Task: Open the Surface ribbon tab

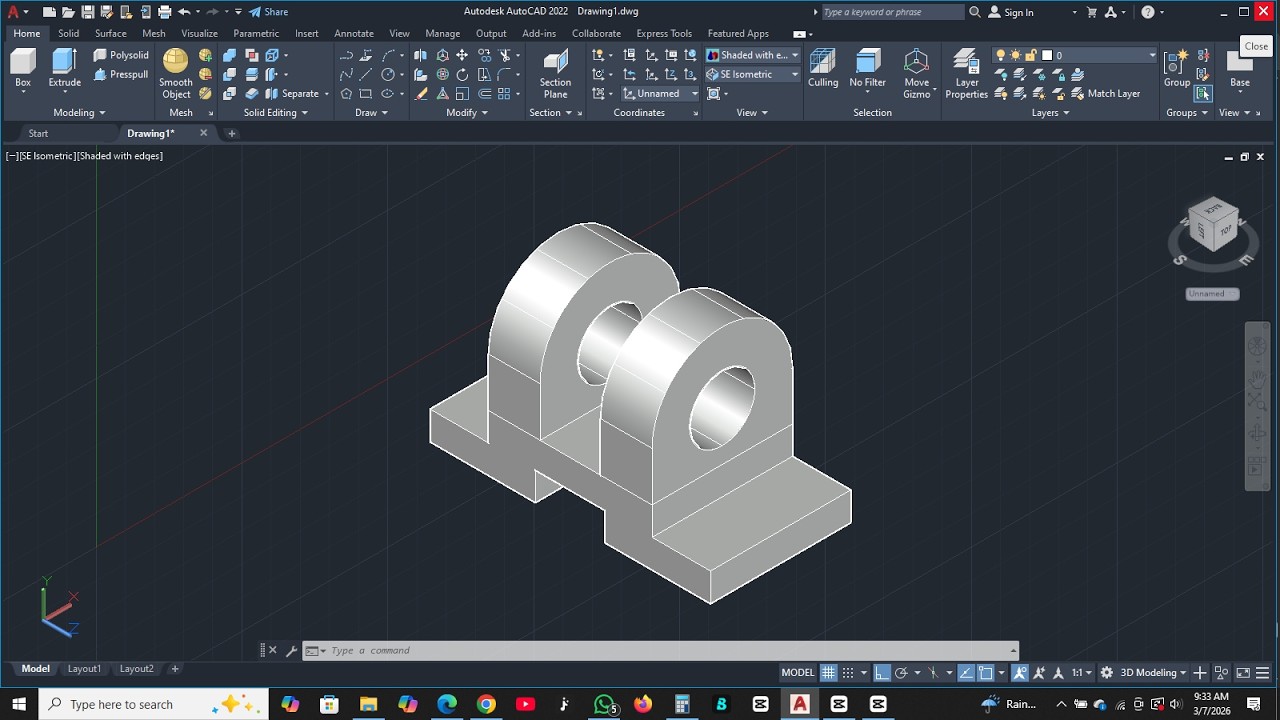Action: [x=111, y=33]
